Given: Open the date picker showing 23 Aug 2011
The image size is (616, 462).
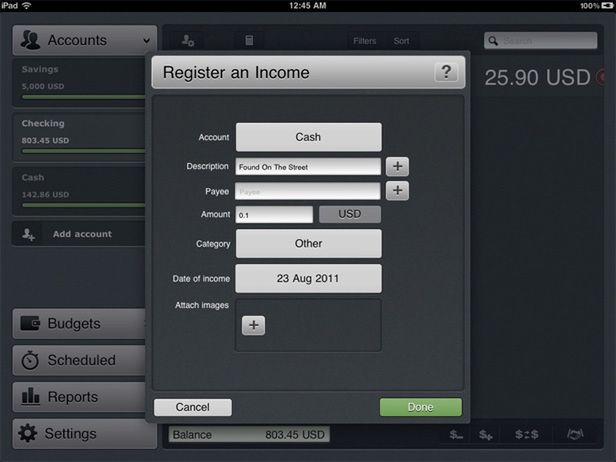Looking at the screenshot, I should [308, 279].
